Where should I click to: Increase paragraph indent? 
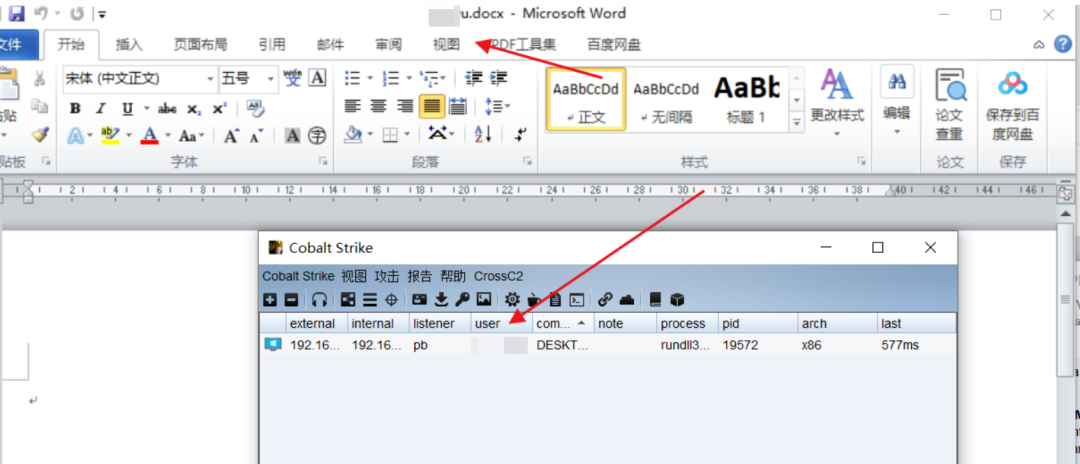[499, 78]
